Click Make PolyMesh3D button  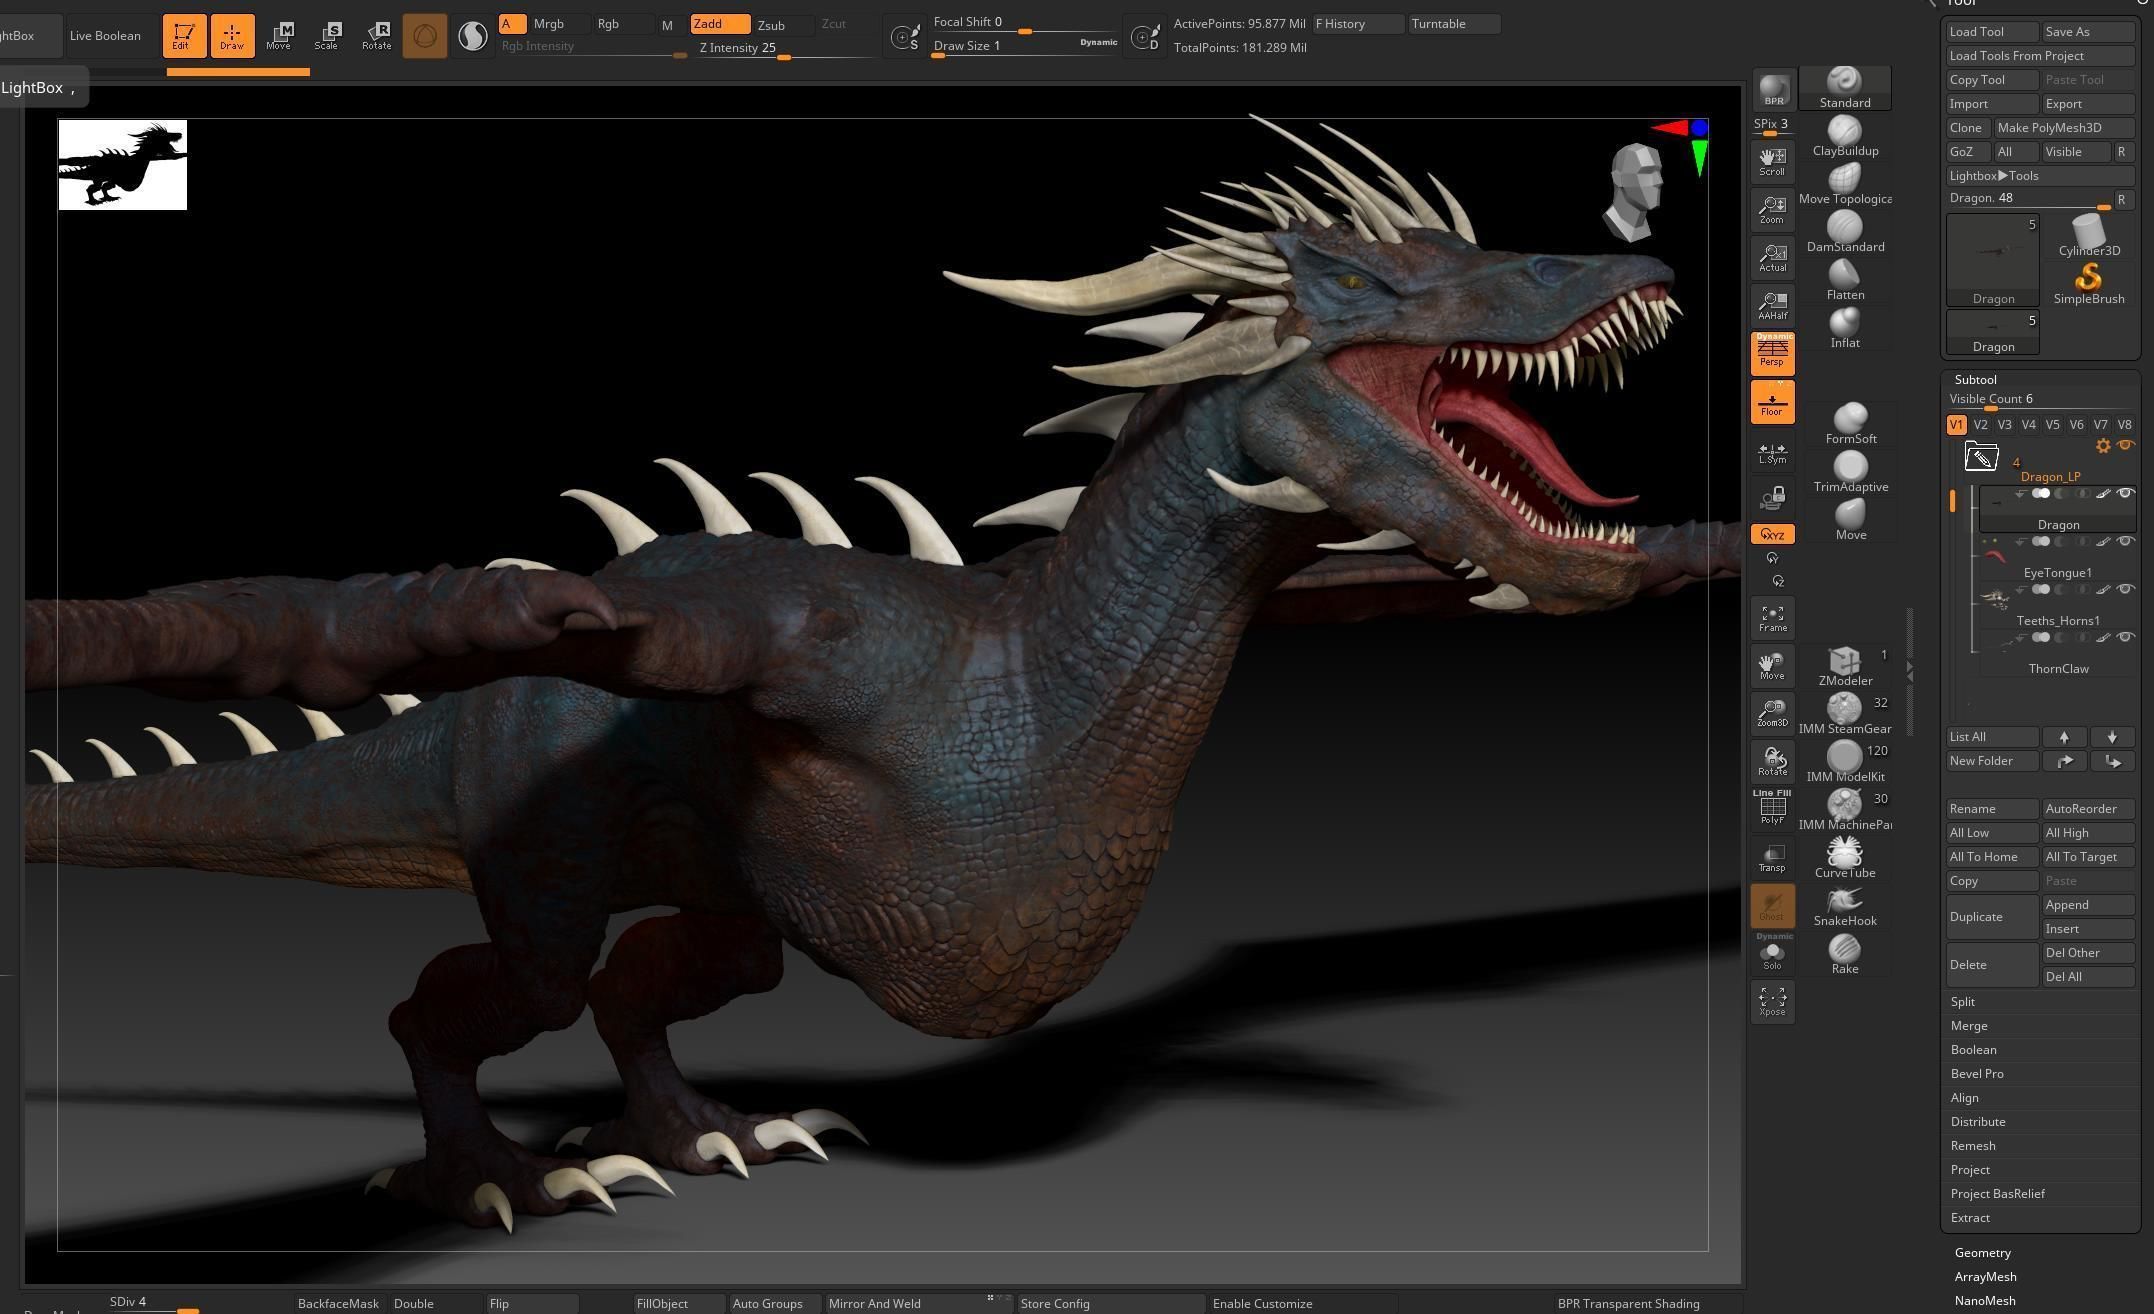click(2064, 128)
